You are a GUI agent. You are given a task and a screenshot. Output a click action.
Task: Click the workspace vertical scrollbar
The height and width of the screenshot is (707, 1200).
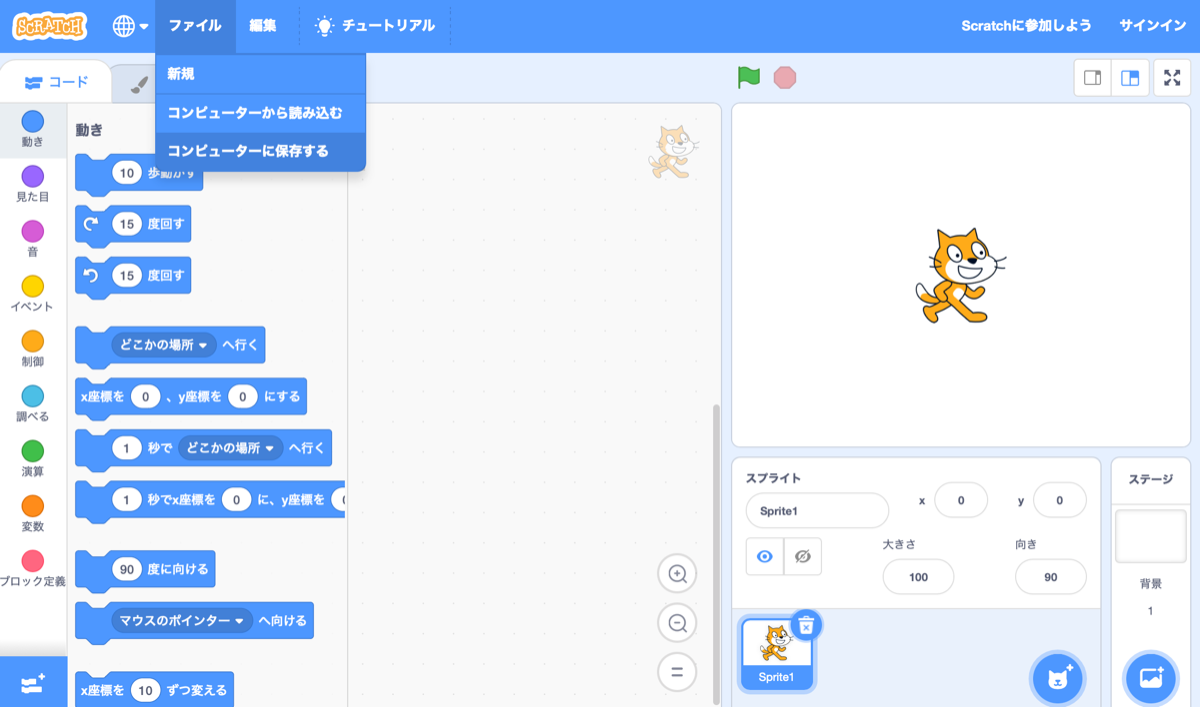click(716, 553)
